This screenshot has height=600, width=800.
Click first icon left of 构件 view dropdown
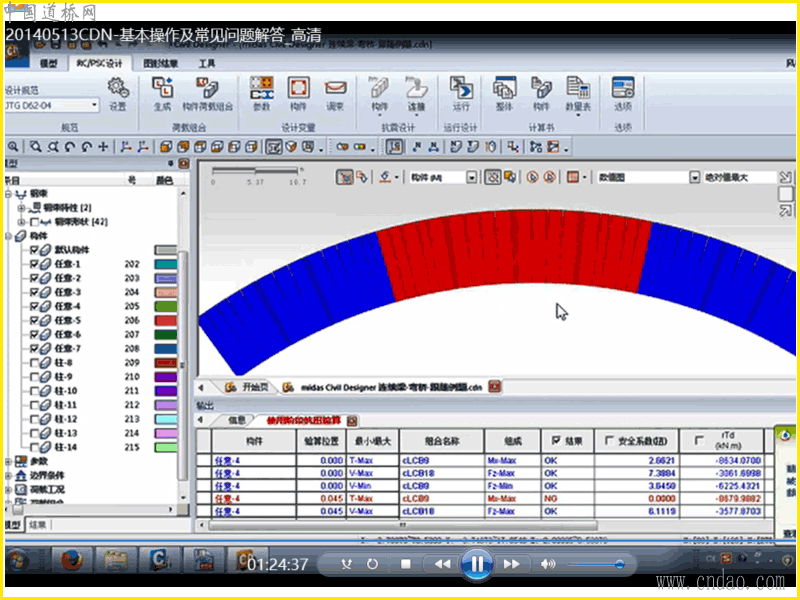click(385, 177)
